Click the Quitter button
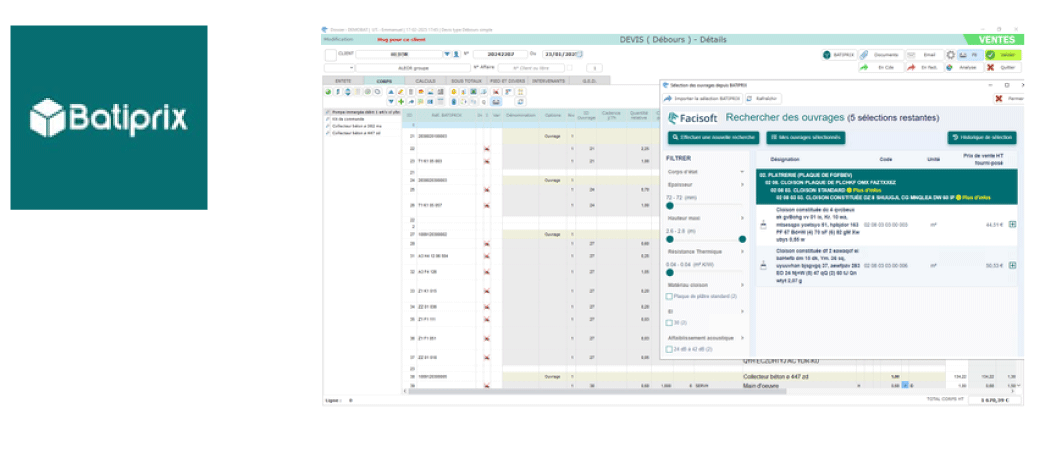 click(1003, 68)
